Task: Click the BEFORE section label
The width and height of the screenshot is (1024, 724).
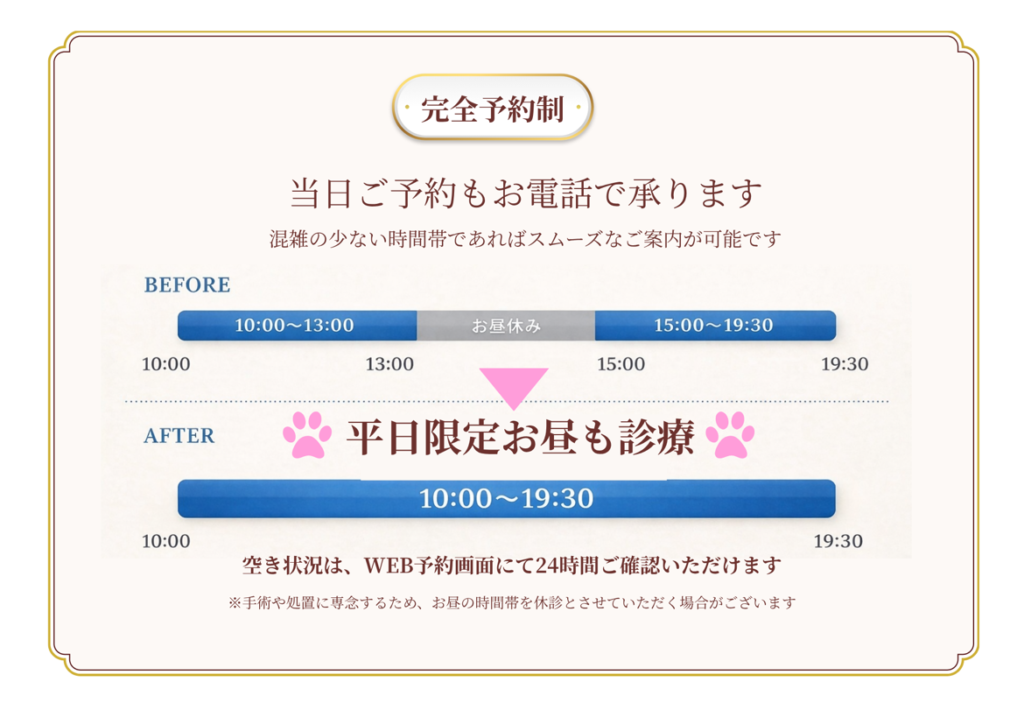Action: click(x=187, y=285)
